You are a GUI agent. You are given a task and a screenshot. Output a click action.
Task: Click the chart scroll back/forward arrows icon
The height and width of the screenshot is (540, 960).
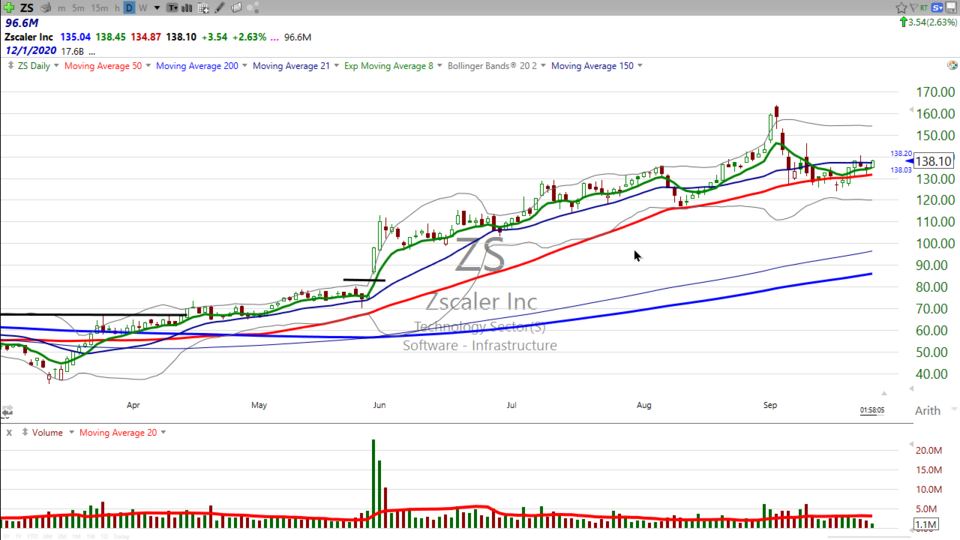coord(7,411)
